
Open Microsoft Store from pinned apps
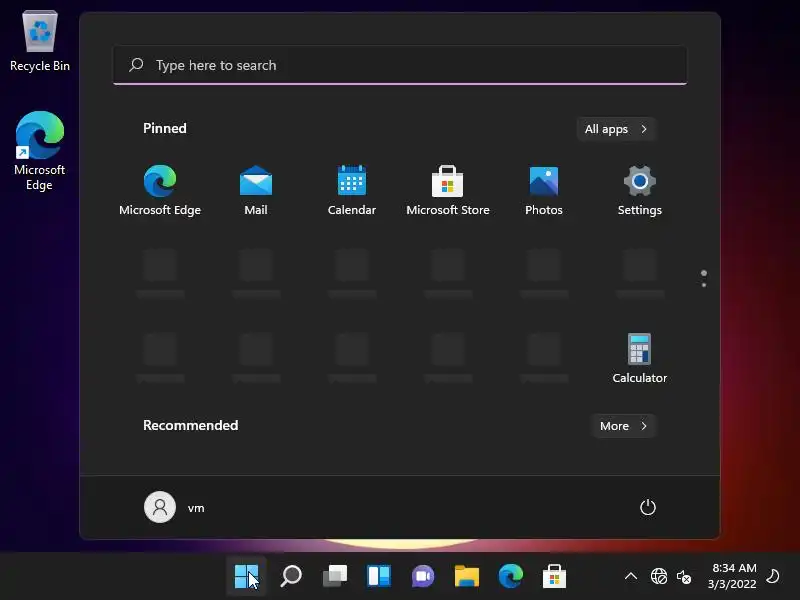[x=447, y=190]
